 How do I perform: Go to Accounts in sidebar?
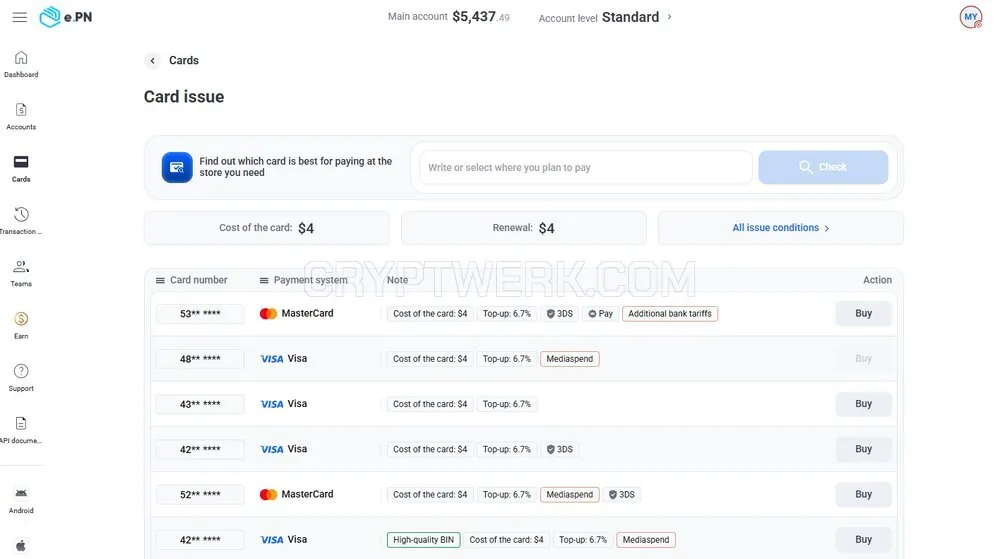[21, 117]
